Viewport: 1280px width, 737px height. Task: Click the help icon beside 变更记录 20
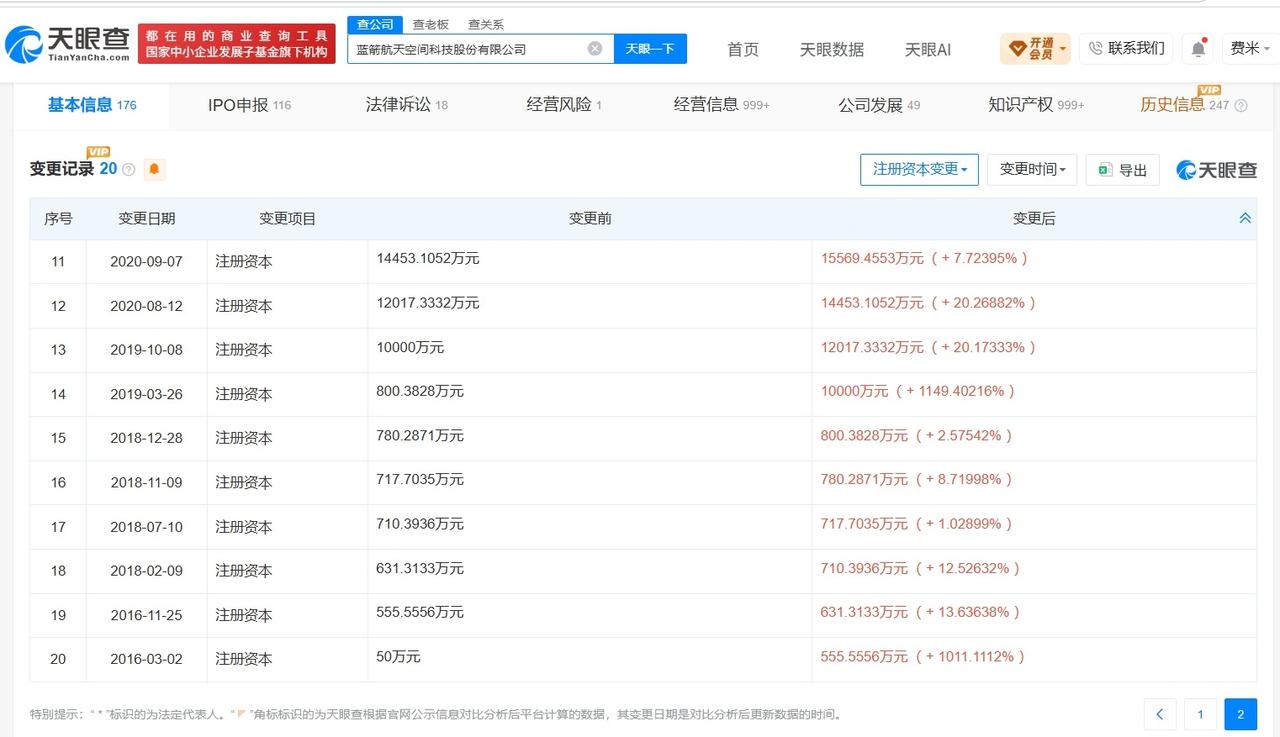pyautogui.click(x=128, y=170)
